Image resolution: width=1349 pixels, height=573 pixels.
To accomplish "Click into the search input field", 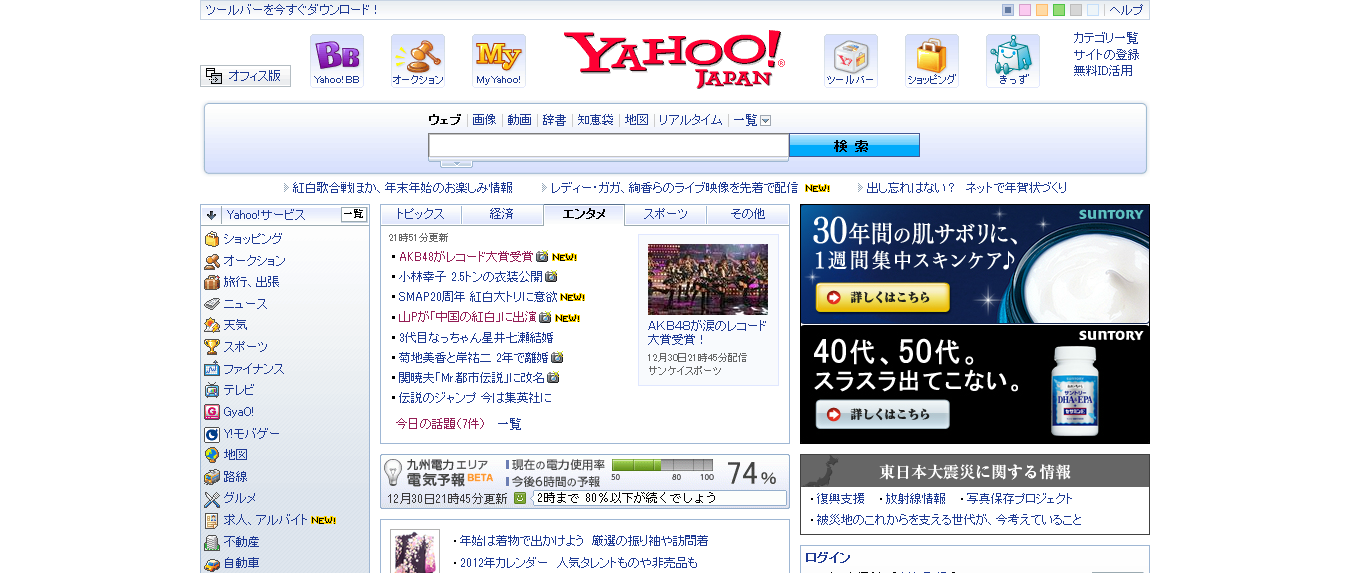I will click(609, 146).
